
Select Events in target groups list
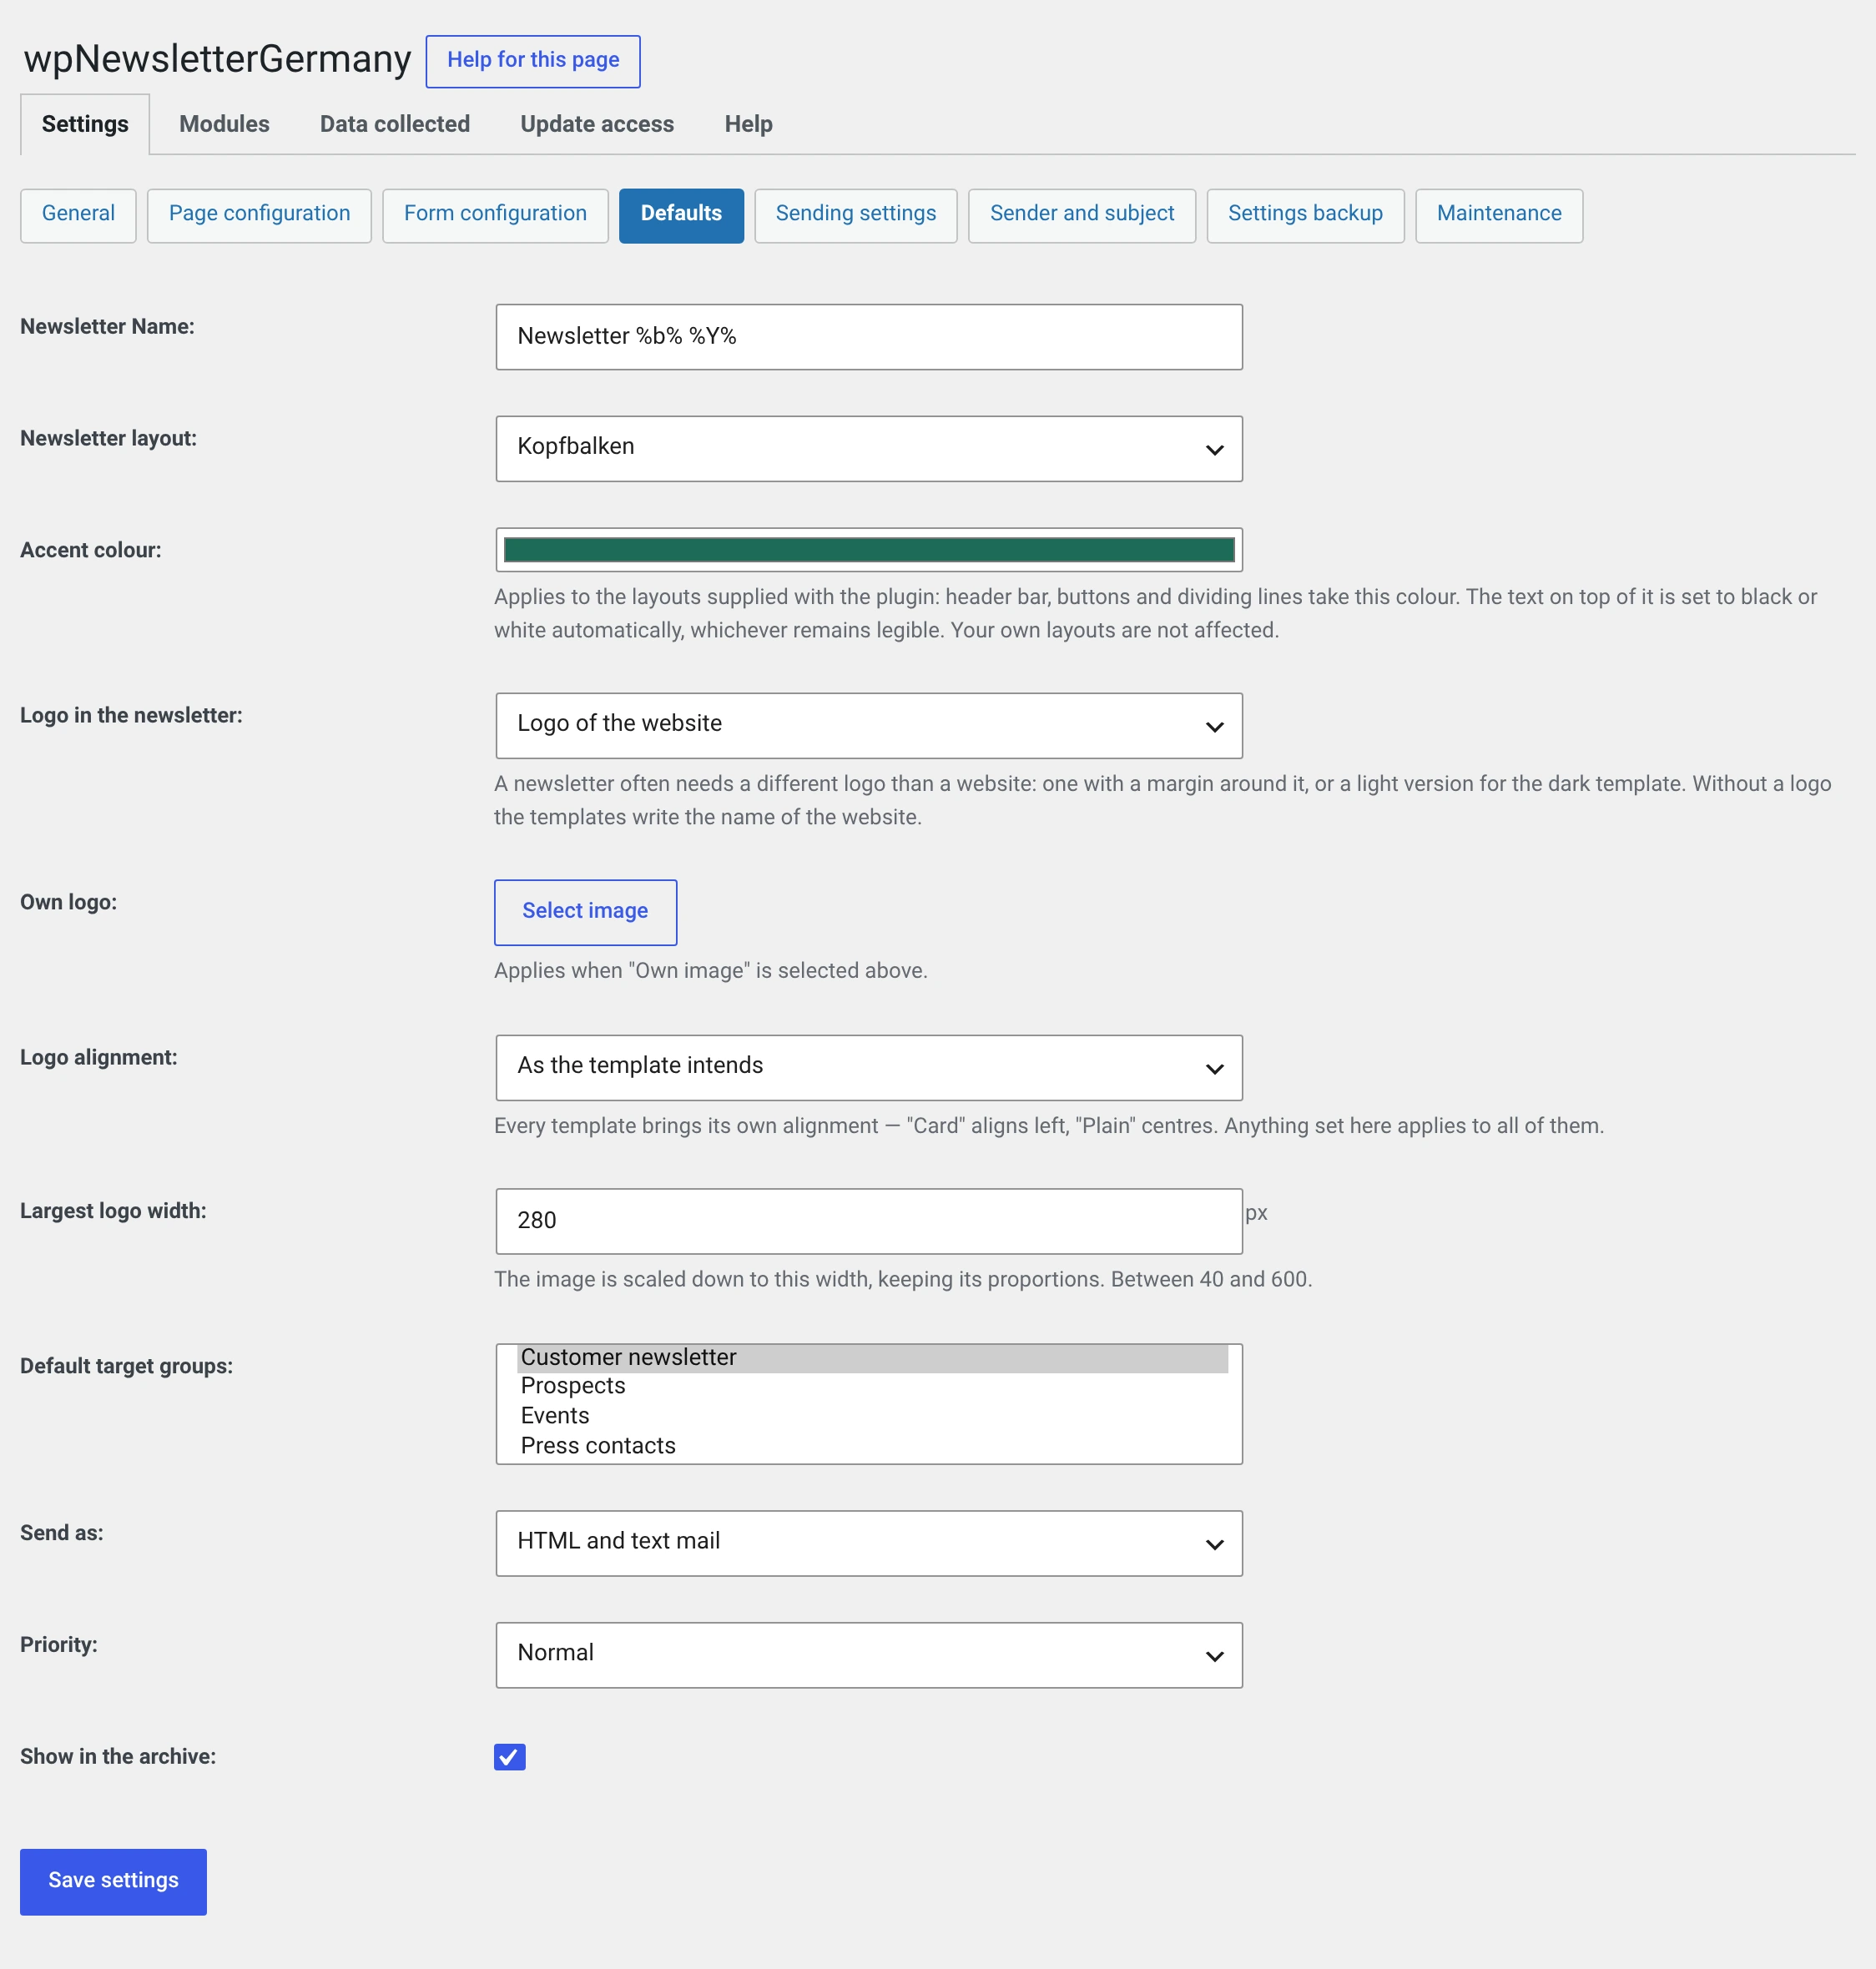click(872, 1416)
